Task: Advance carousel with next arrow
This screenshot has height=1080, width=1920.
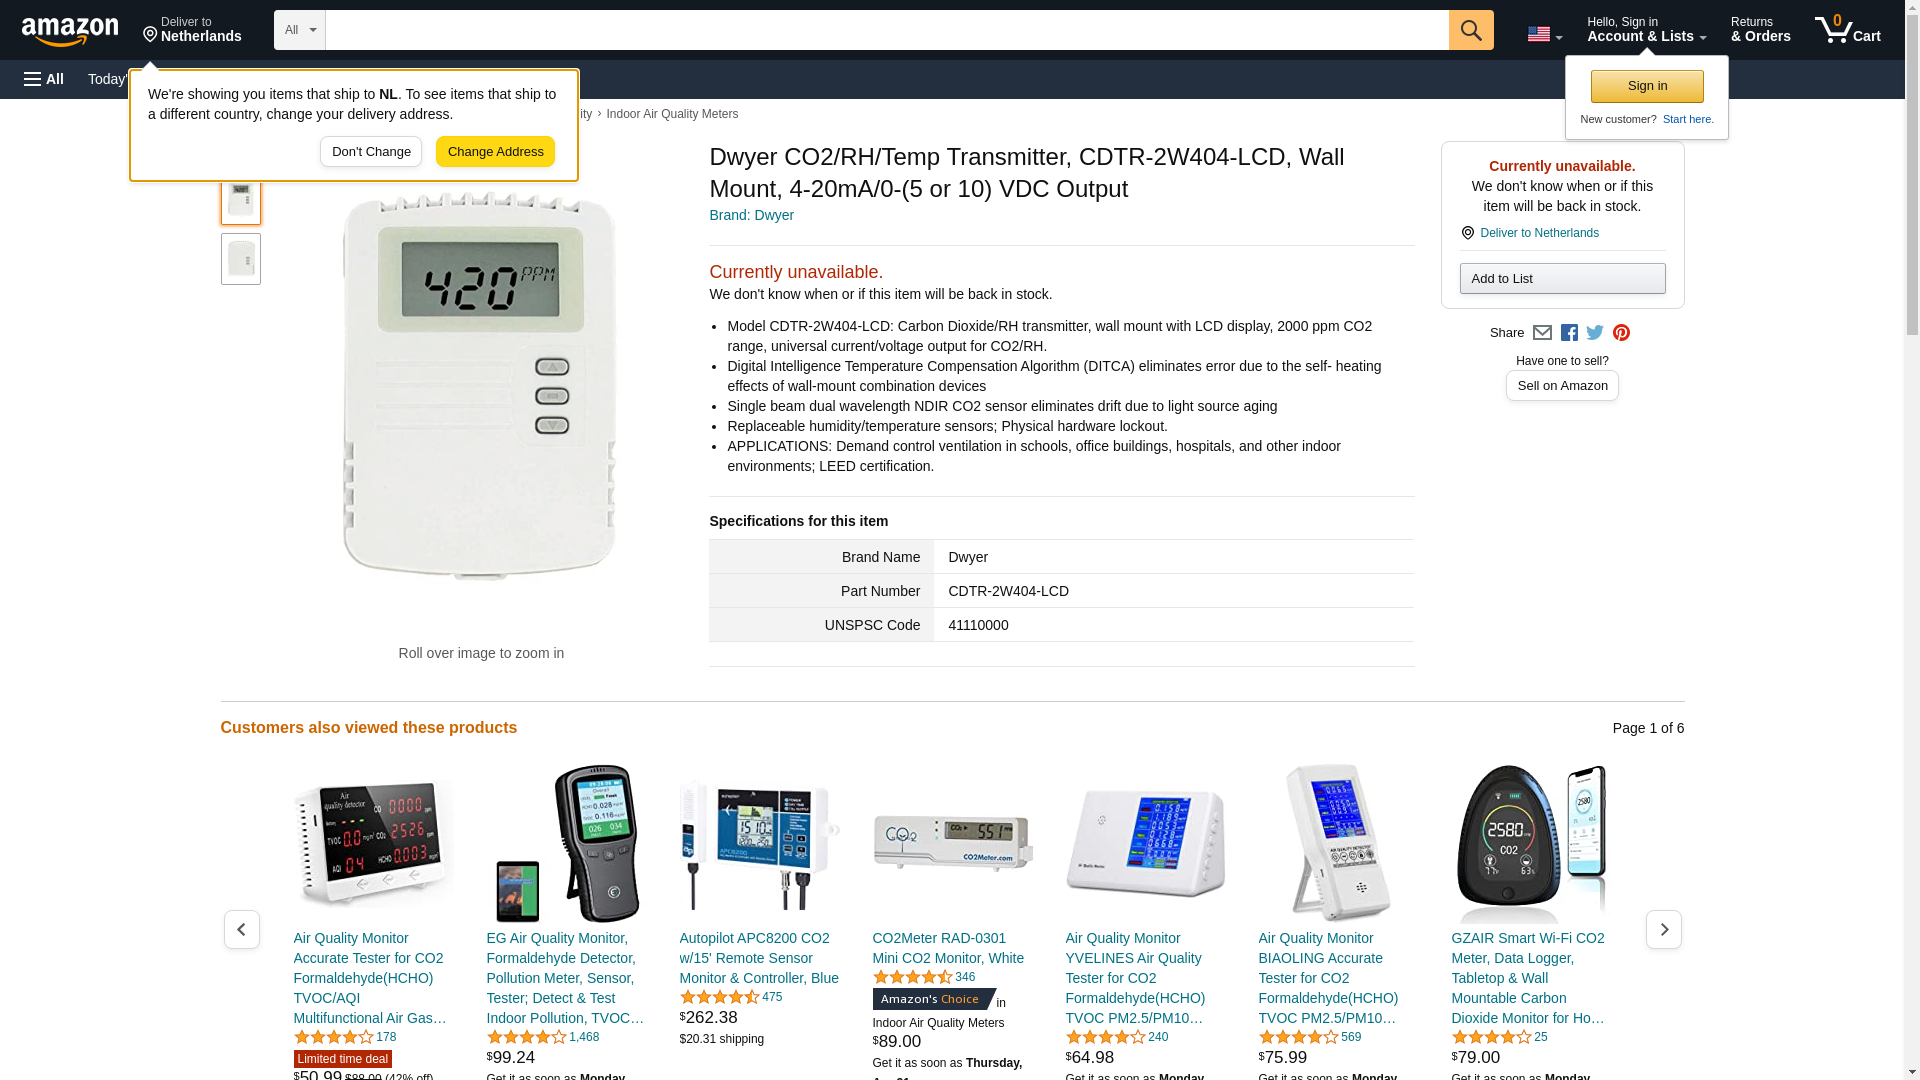Action: [x=1664, y=930]
